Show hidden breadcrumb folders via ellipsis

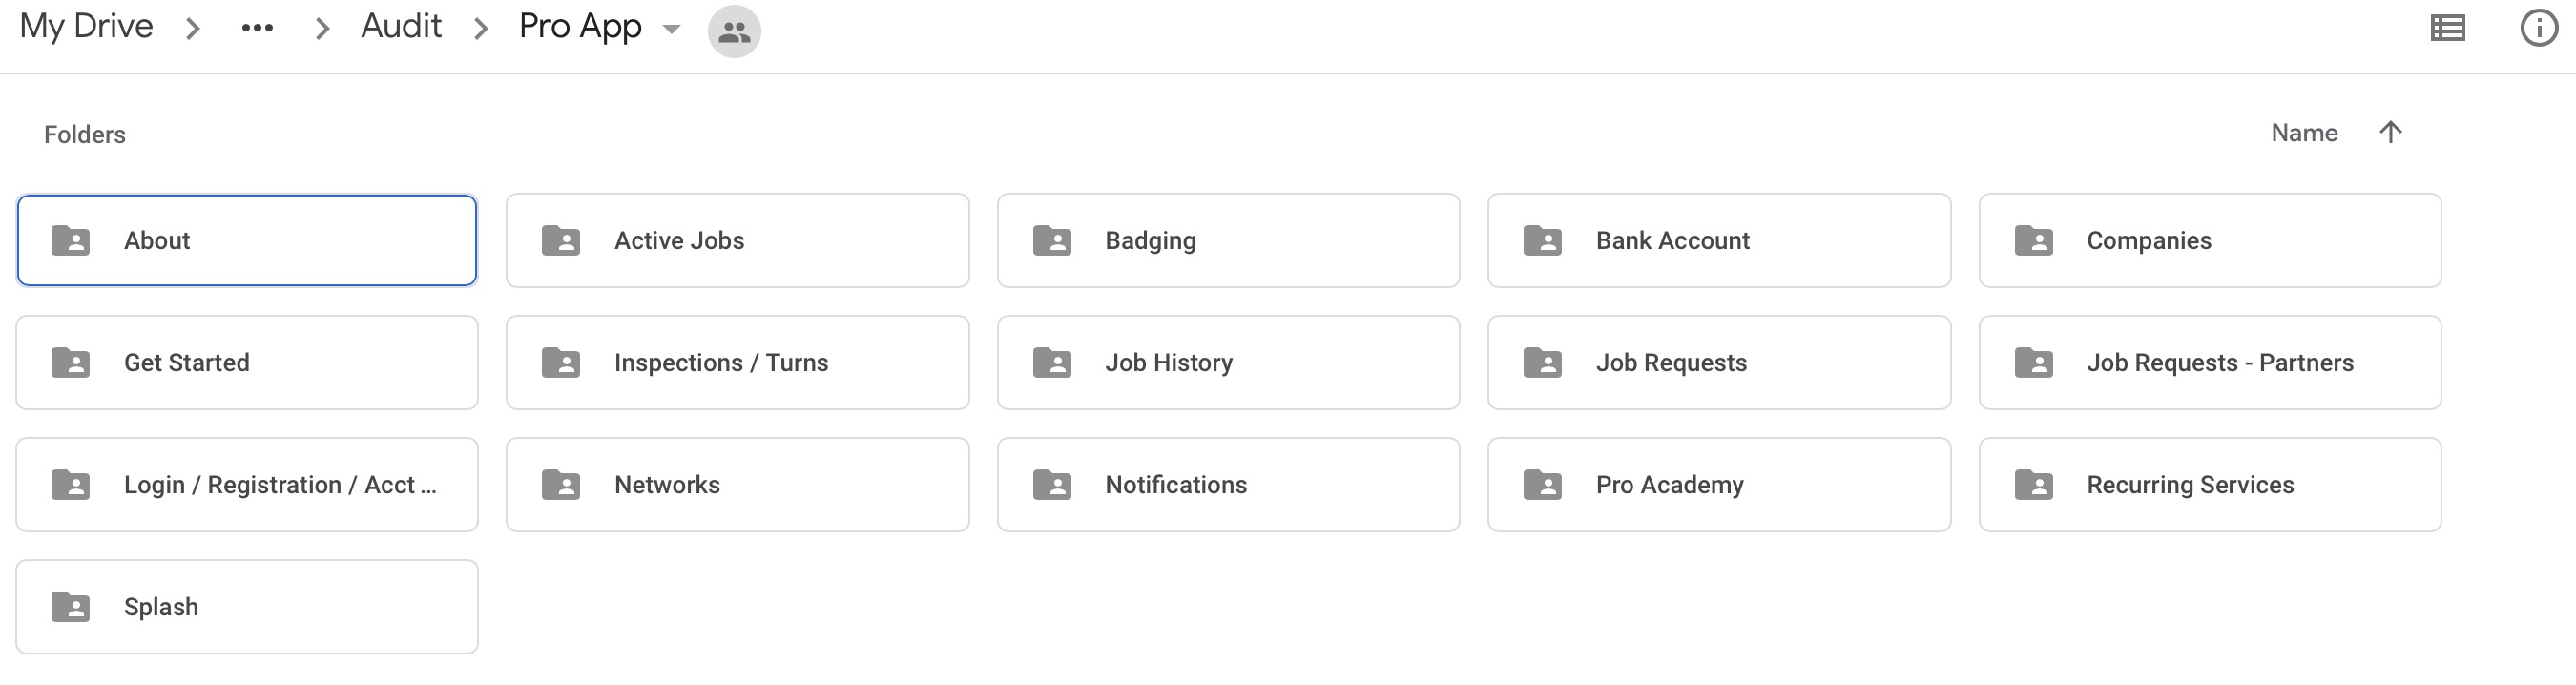(x=257, y=29)
